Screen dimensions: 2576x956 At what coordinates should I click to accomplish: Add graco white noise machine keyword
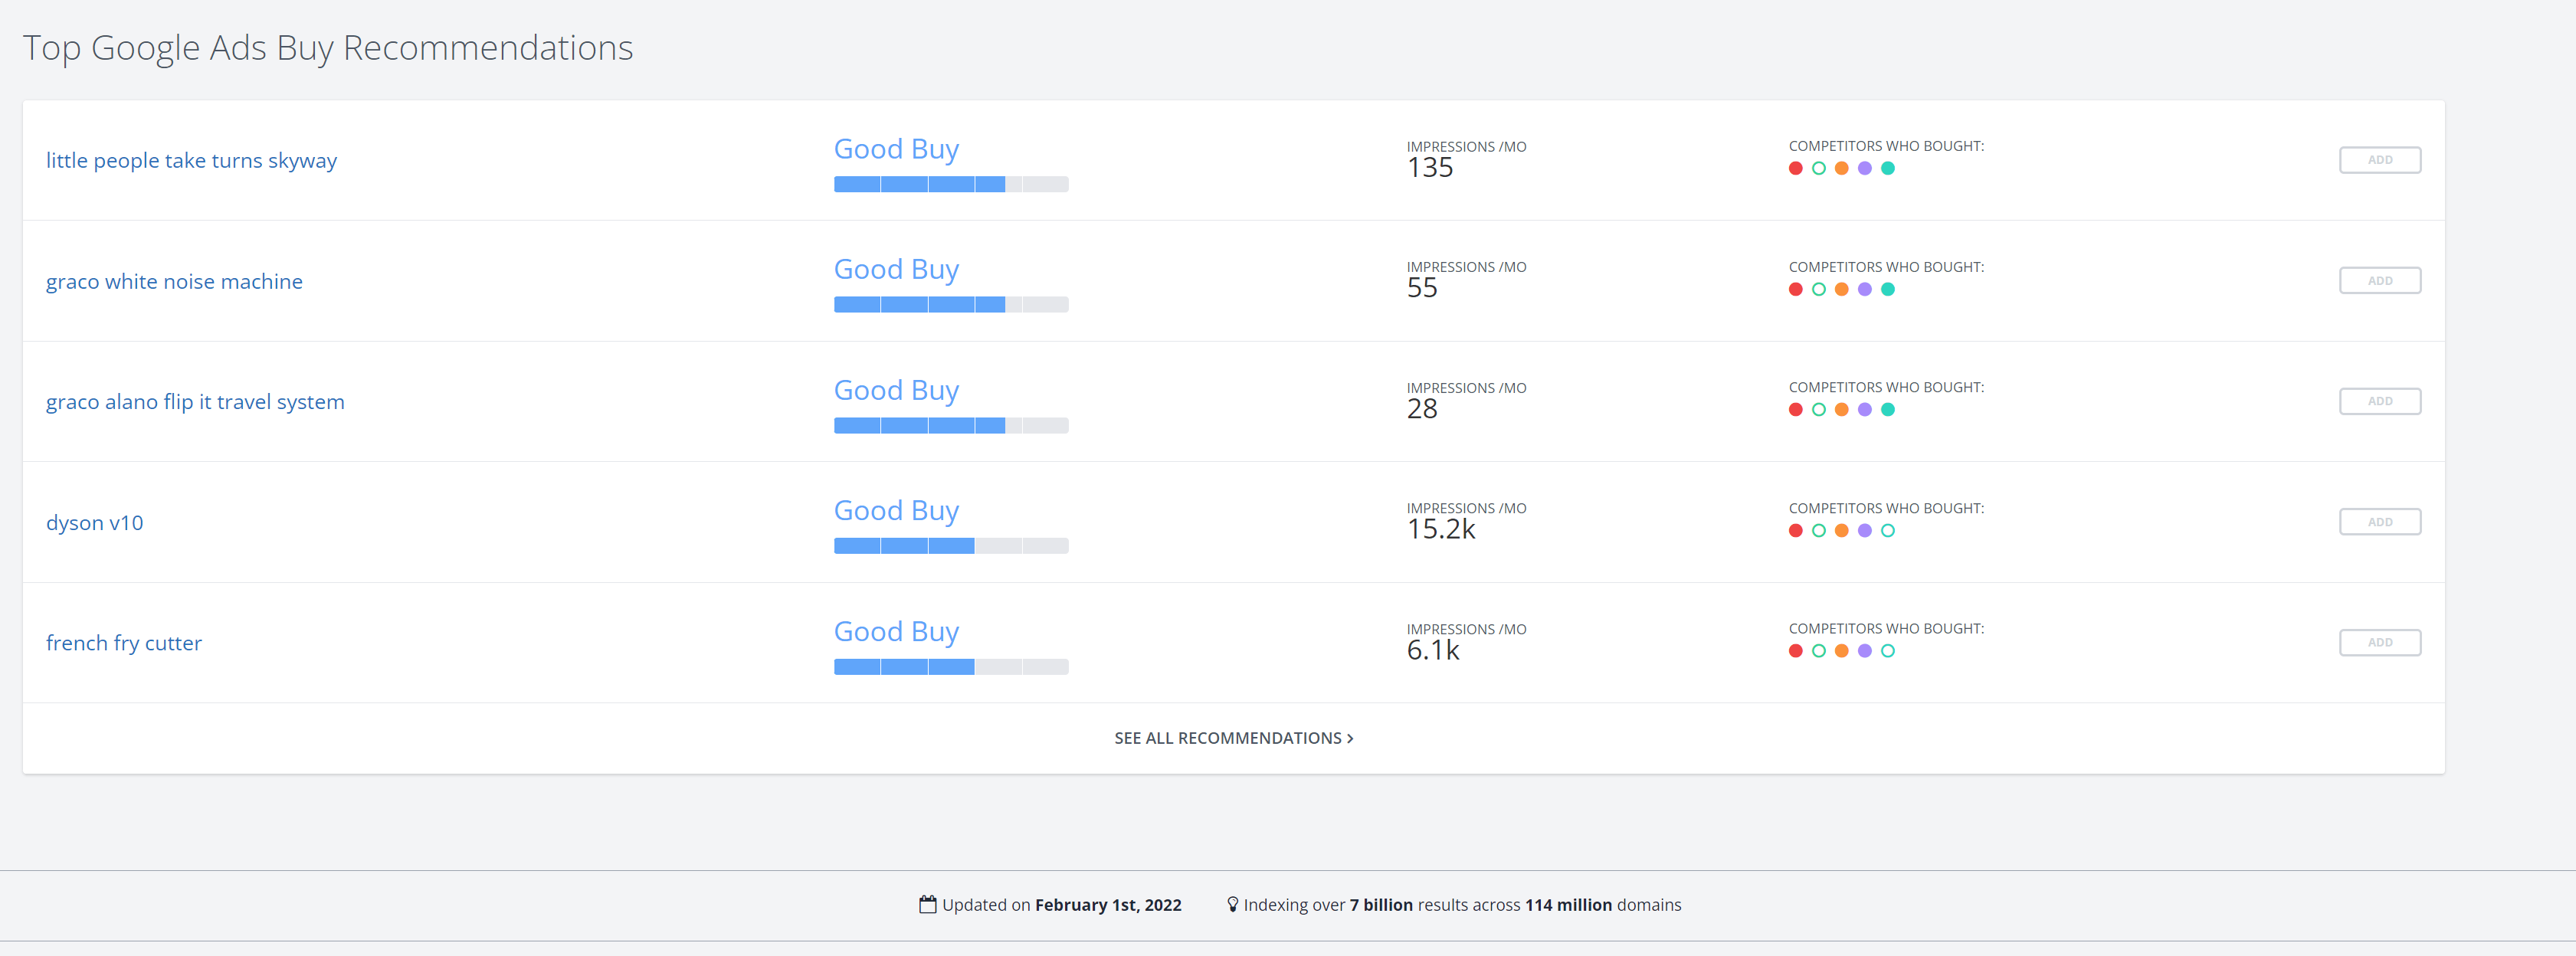[x=2379, y=281]
